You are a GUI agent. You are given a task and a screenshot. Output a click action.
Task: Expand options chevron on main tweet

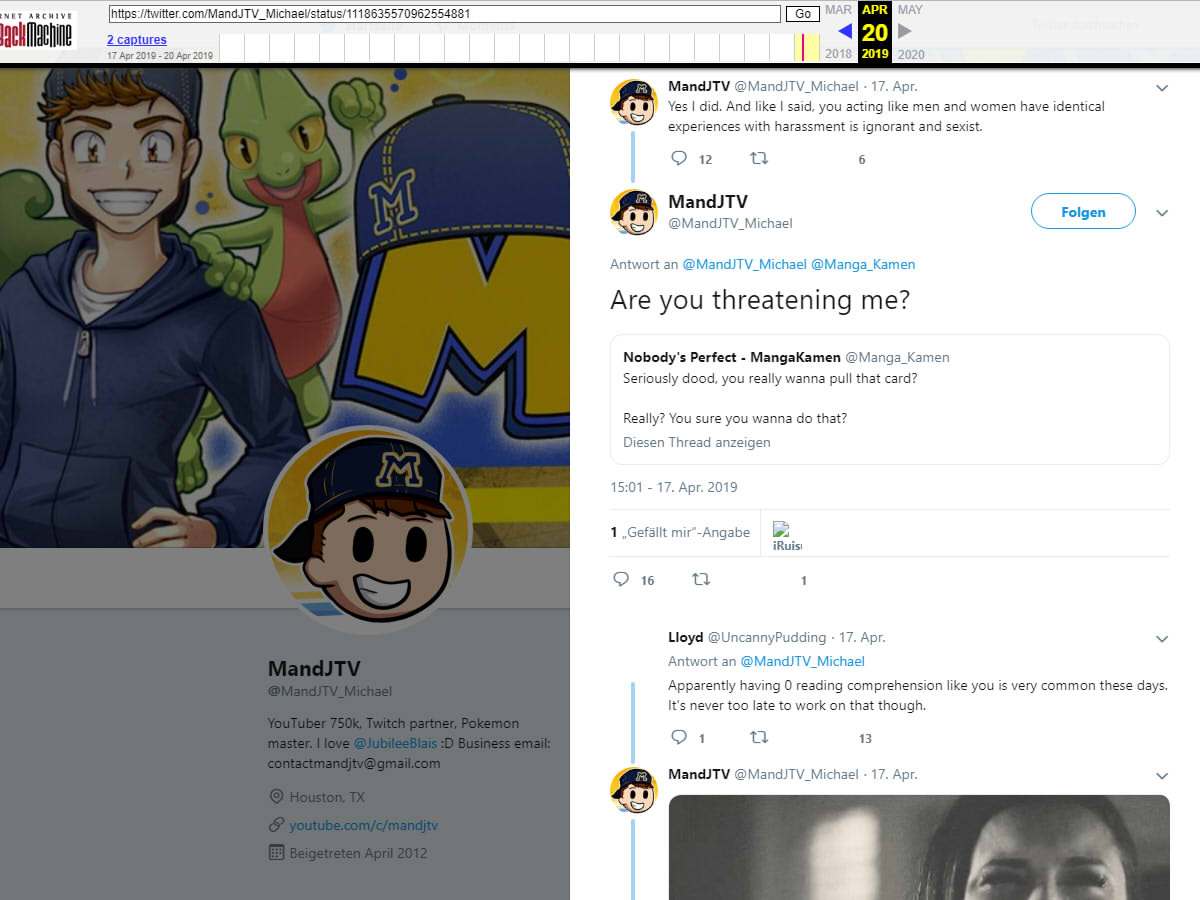click(x=1162, y=212)
